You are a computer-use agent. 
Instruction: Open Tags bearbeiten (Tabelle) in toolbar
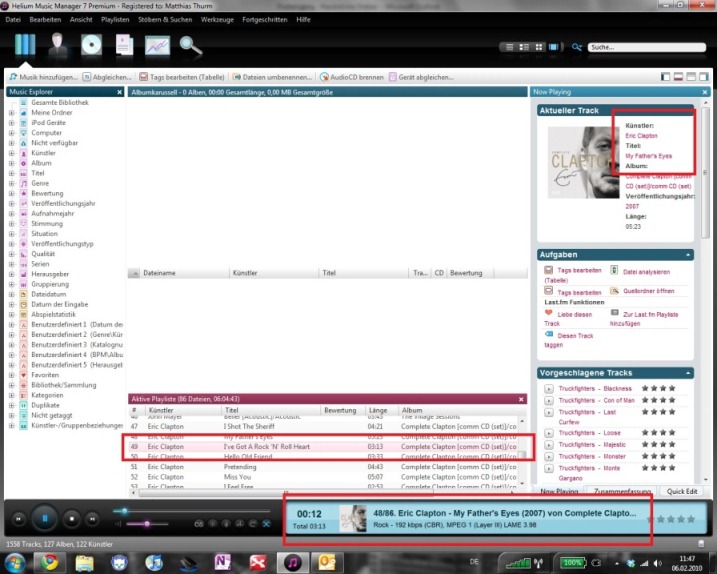pyautogui.click(x=182, y=77)
